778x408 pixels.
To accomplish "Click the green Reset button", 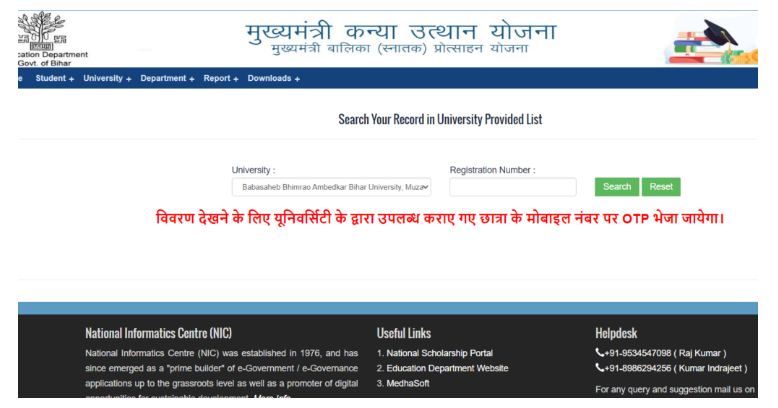I will click(x=661, y=187).
